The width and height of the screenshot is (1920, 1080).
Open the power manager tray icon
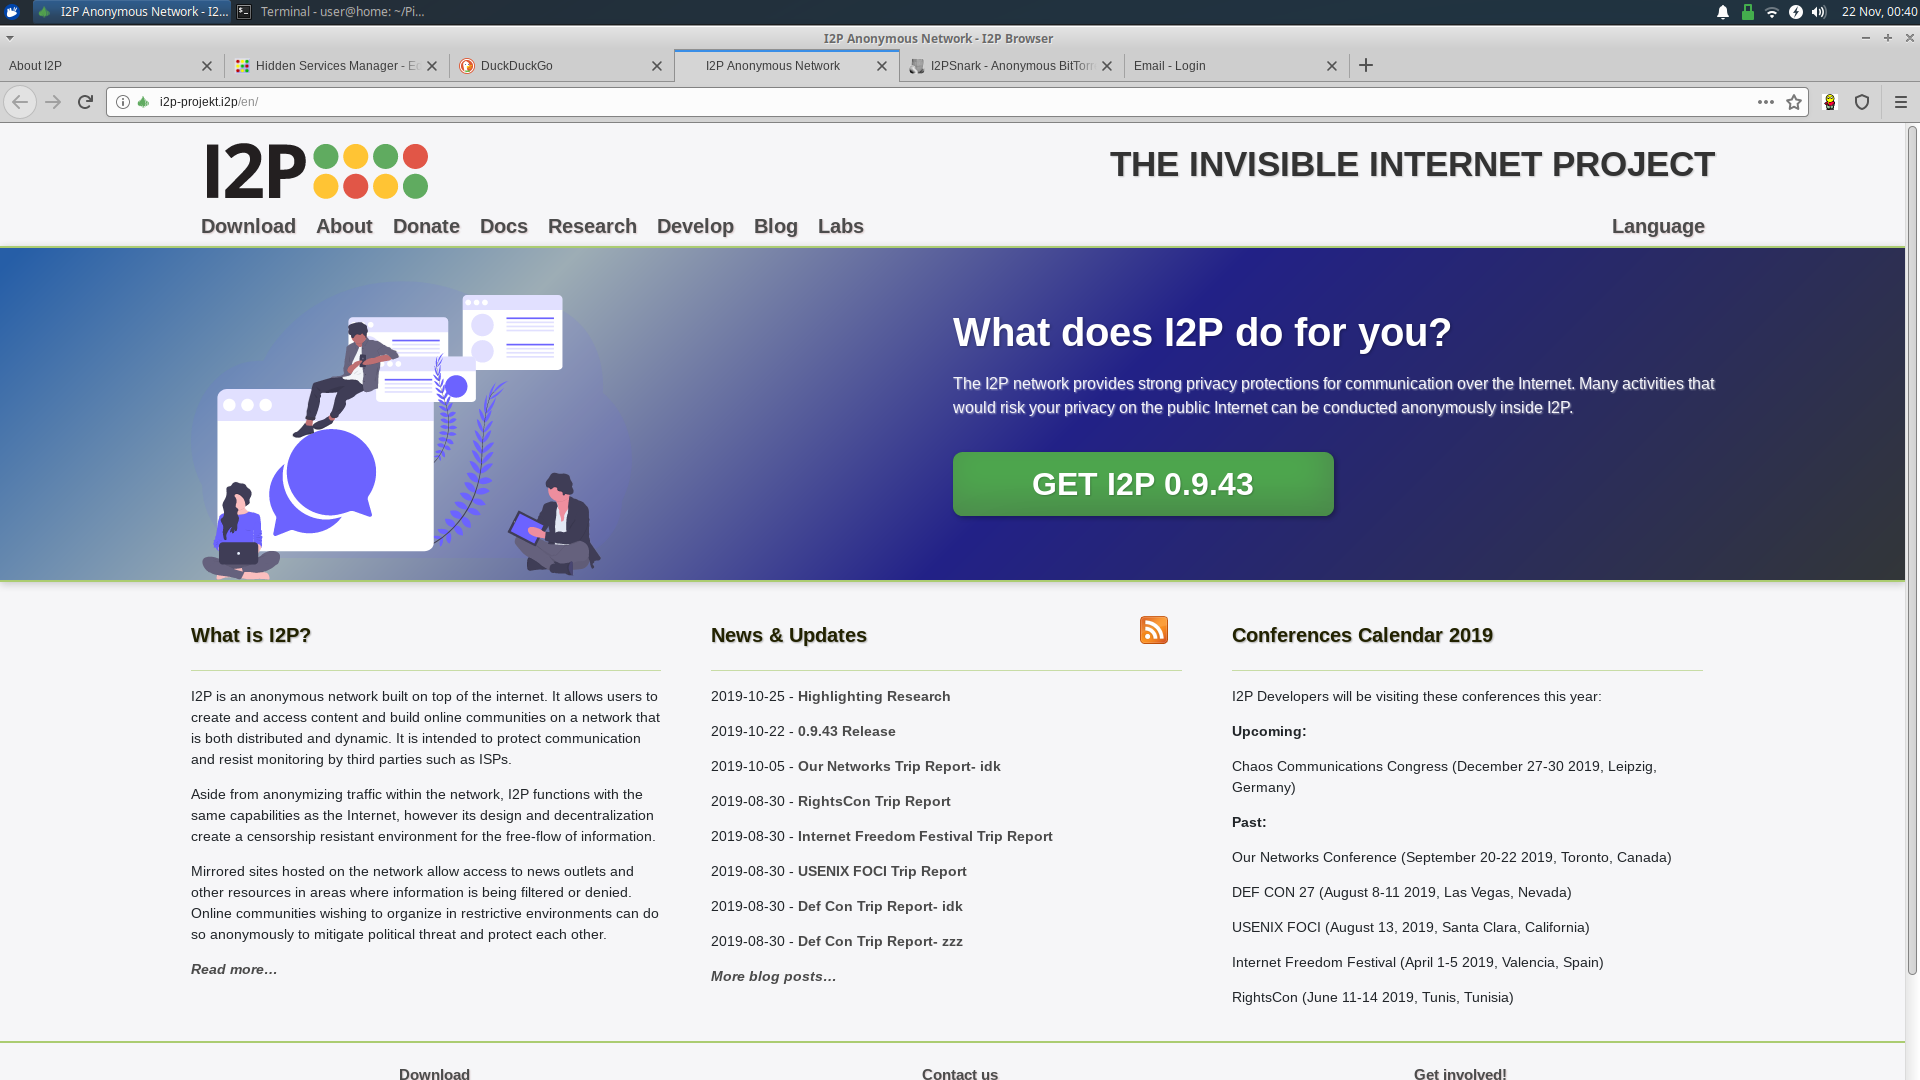click(1796, 12)
